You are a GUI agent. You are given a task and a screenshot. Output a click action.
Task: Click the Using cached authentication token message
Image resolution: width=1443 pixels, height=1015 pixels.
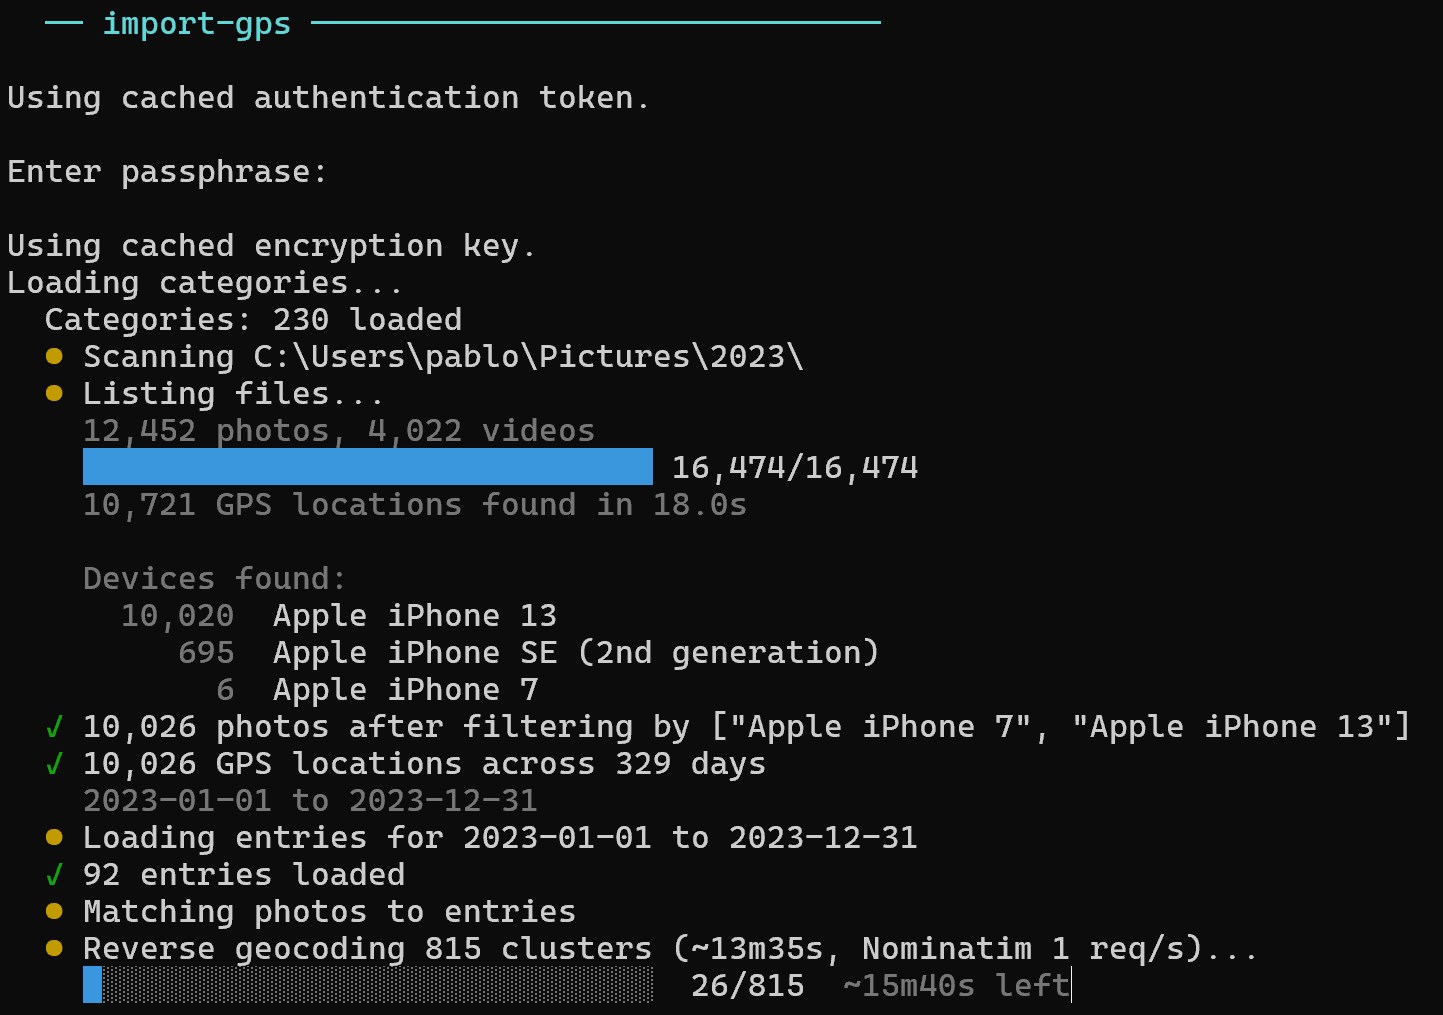[x=328, y=96]
